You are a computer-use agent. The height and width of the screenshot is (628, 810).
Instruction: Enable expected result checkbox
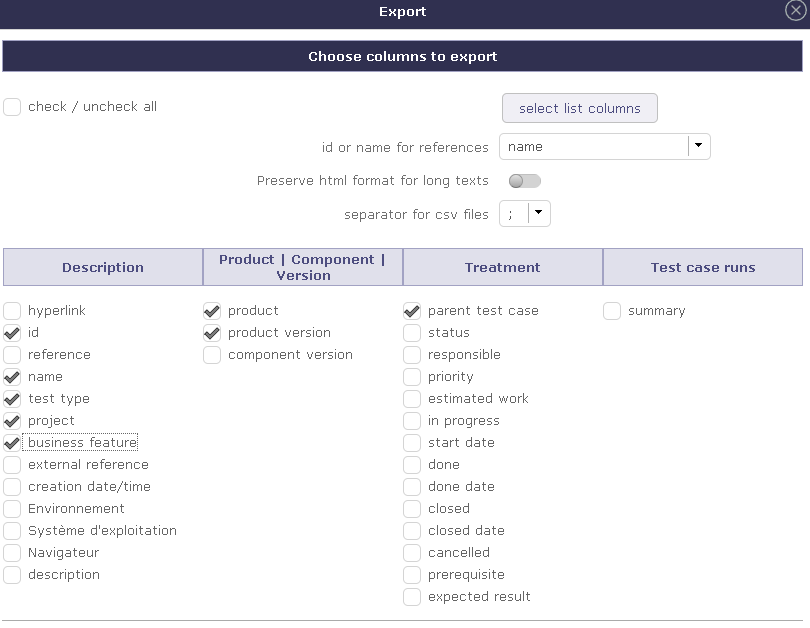(412, 597)
